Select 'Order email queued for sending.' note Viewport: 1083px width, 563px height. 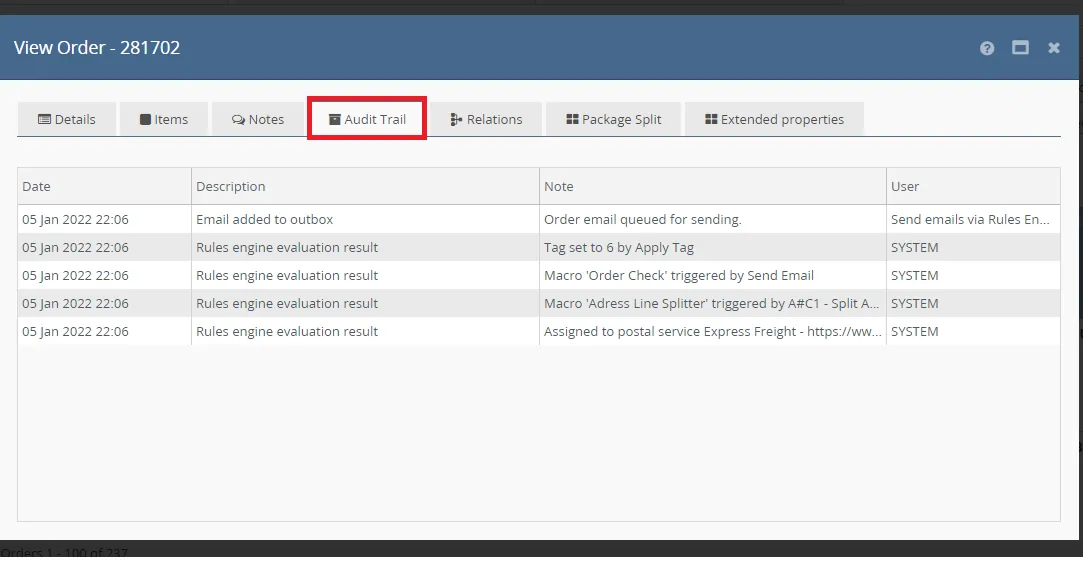click(x=713, y=220)
